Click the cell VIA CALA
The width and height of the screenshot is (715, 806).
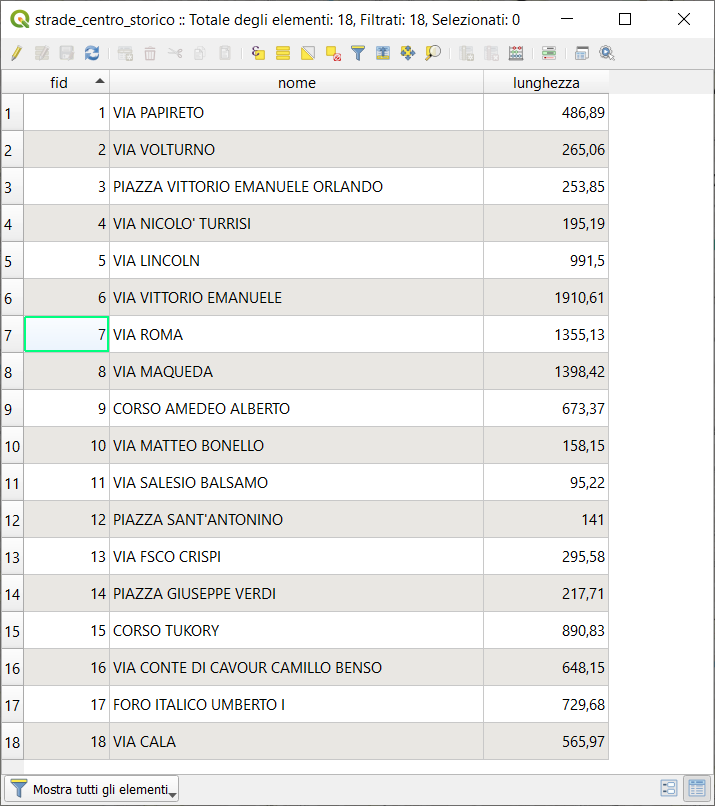point(297,742)
